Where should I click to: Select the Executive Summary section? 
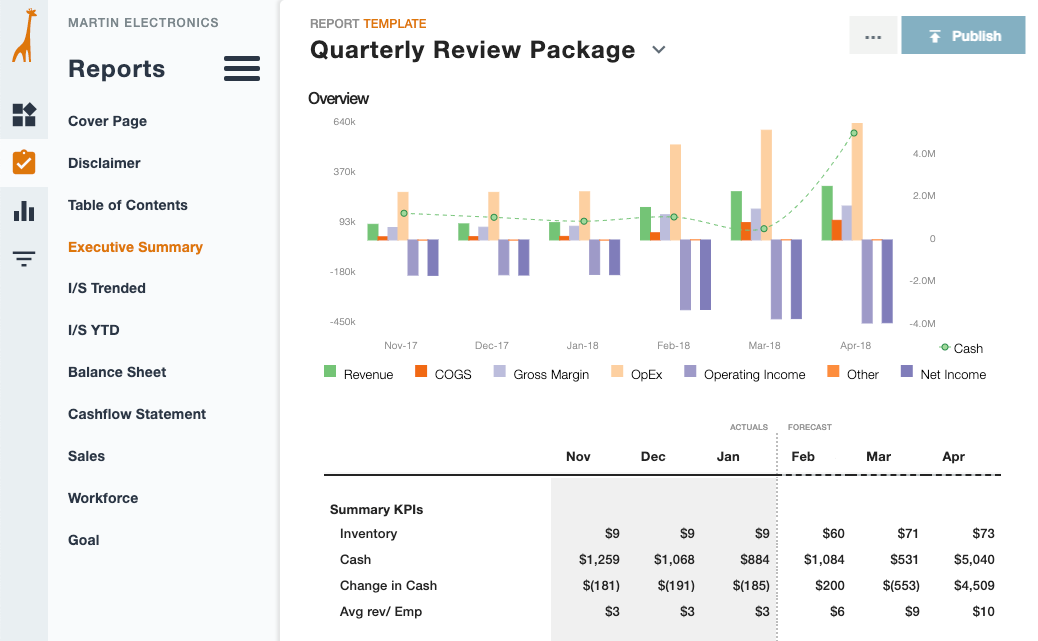pos(135,246)
